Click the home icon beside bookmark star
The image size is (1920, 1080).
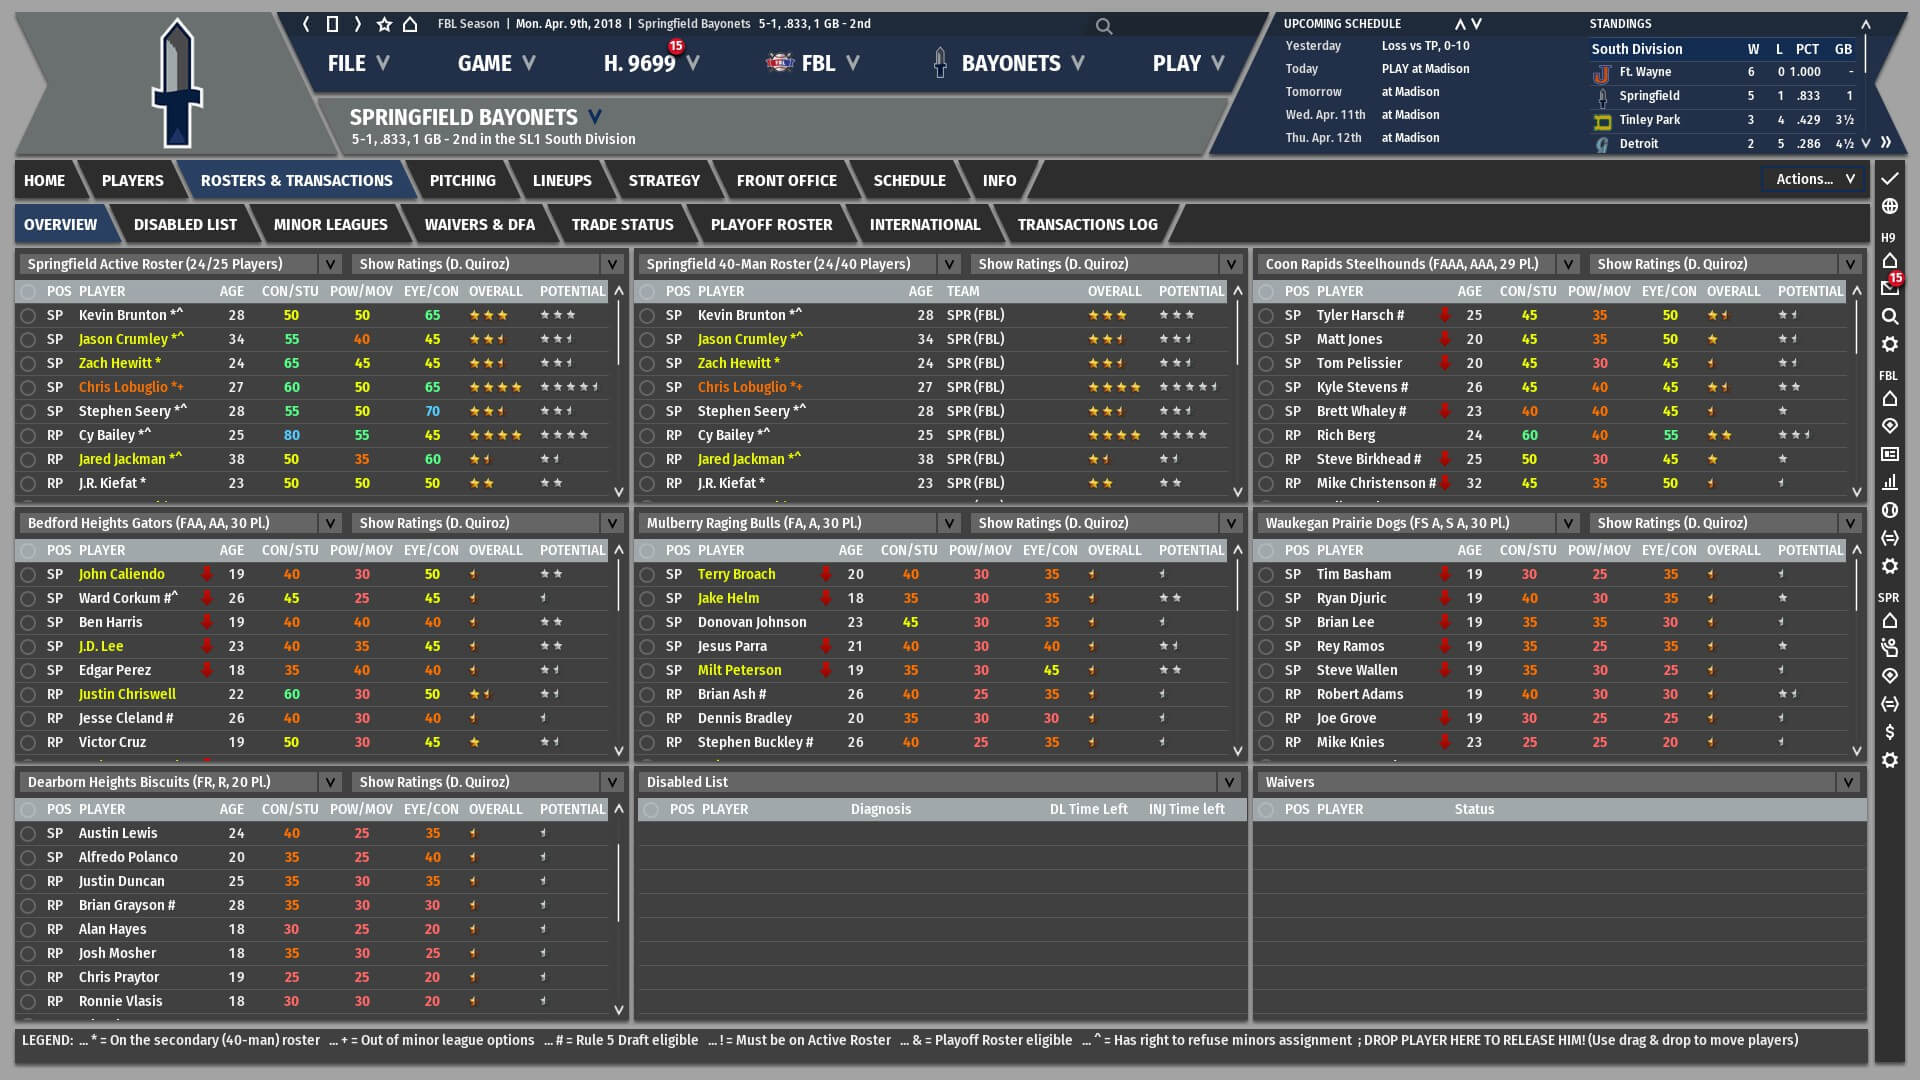click(x=410, y=24)
